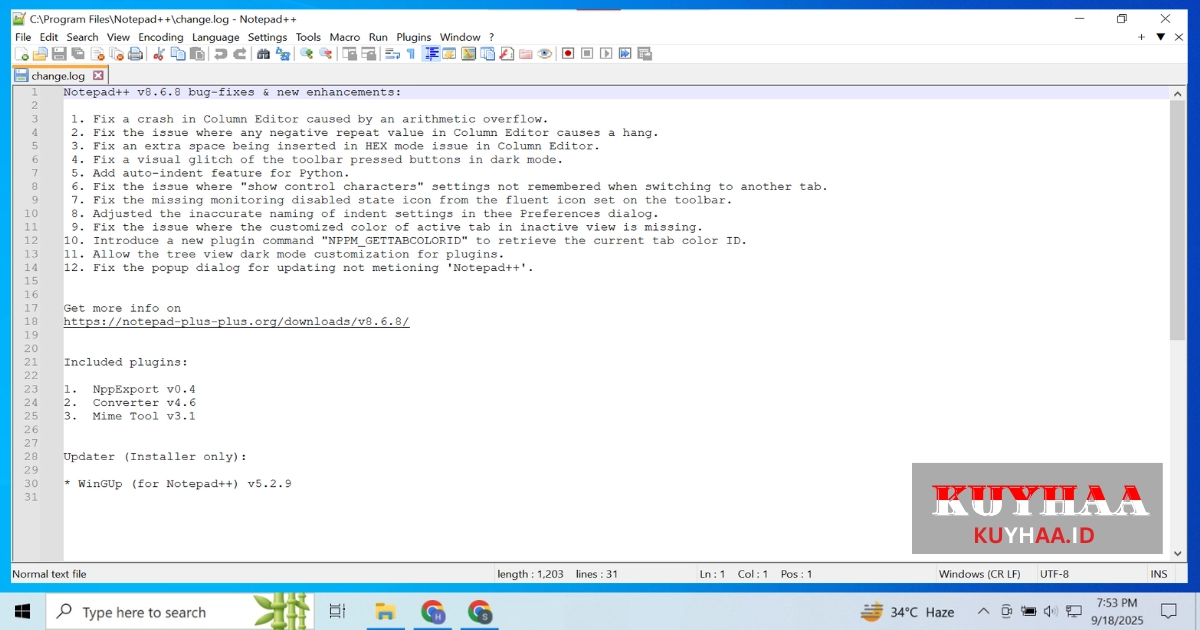
Task: Click the Save All toolbar icon
Action: [77, 54]
